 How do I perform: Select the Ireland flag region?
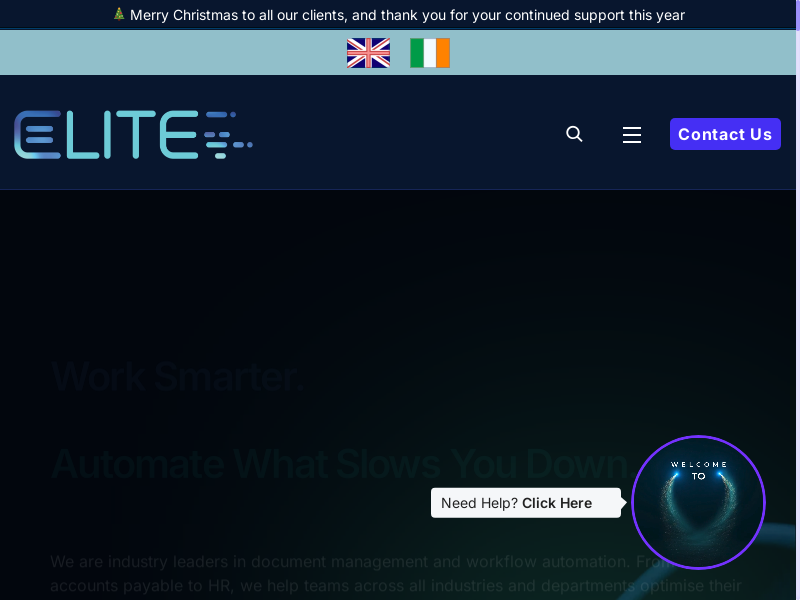click(x=430, y=53)
